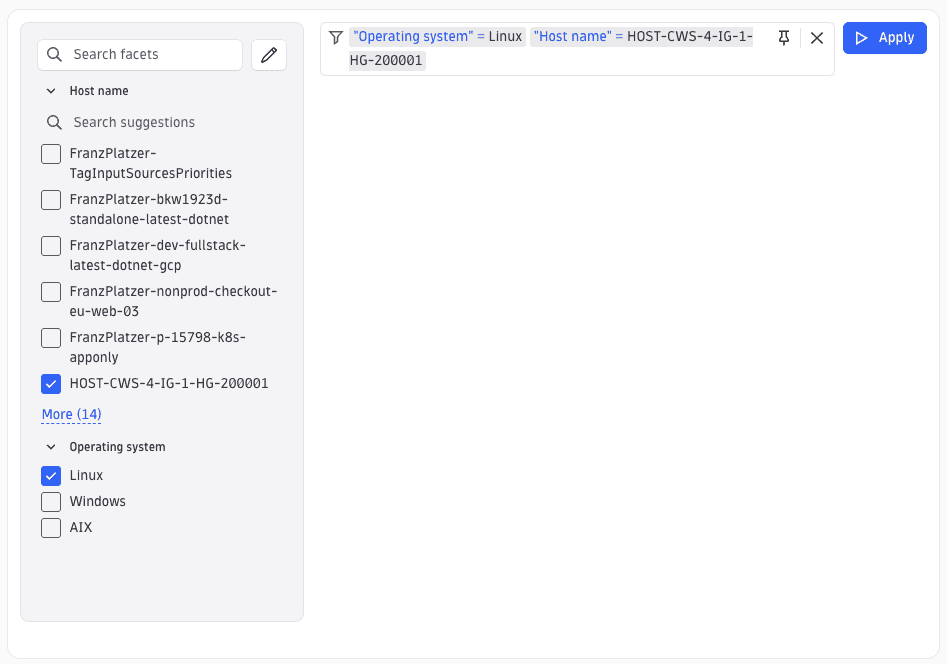Focus the Search suggestions input

tap(163, 123)
